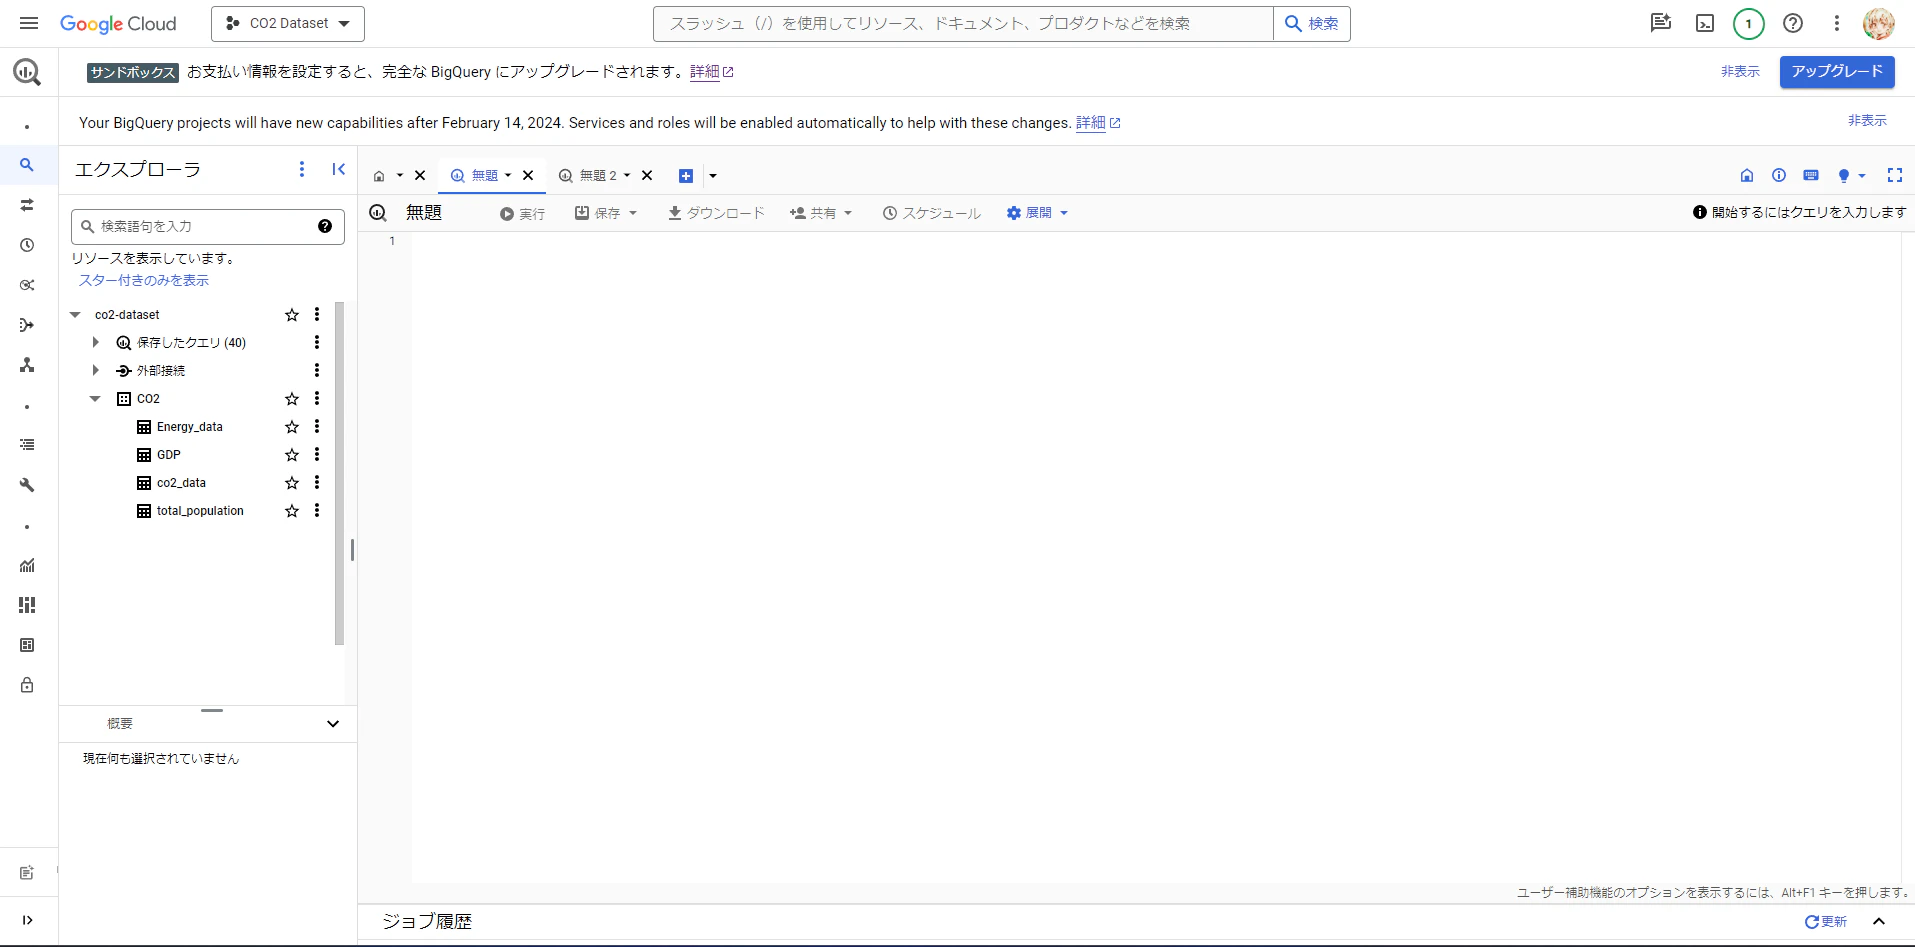Open the padlock icon in the sidebar
This screenshot has width=1915, height=947.
tap(27, 685)
